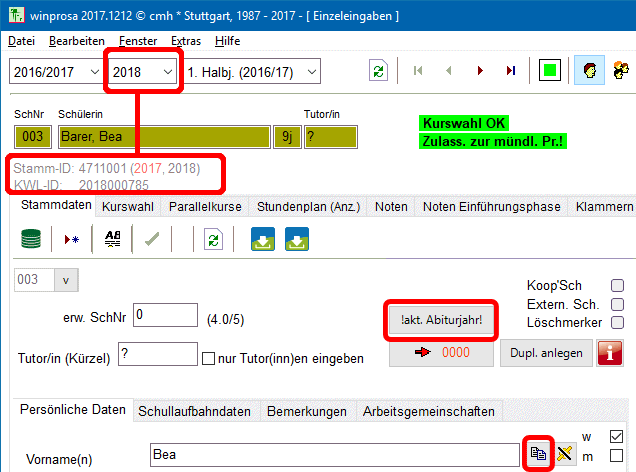The width and height of the screenshot is (636, 472).
Task: Click the red info icon
Action: [610, 353]
